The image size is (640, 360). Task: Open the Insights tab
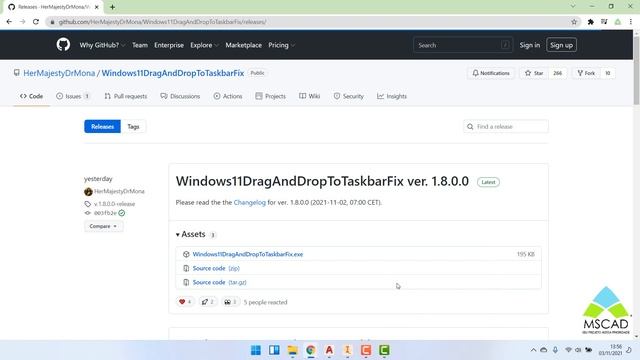(392, 96)
